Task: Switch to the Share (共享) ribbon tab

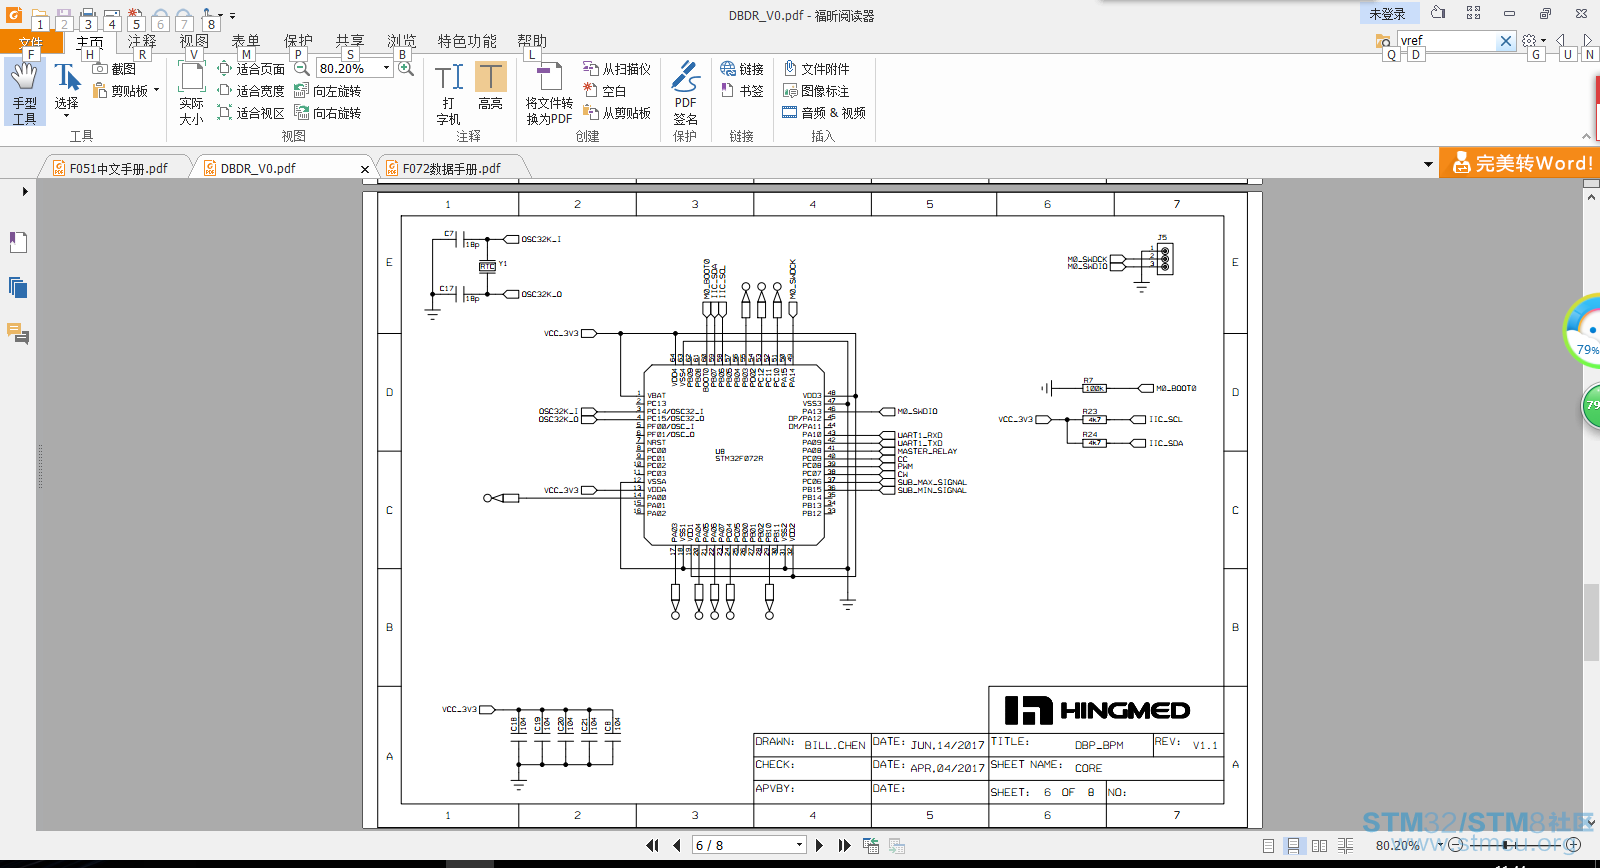Action: click(x=350, y=41)
